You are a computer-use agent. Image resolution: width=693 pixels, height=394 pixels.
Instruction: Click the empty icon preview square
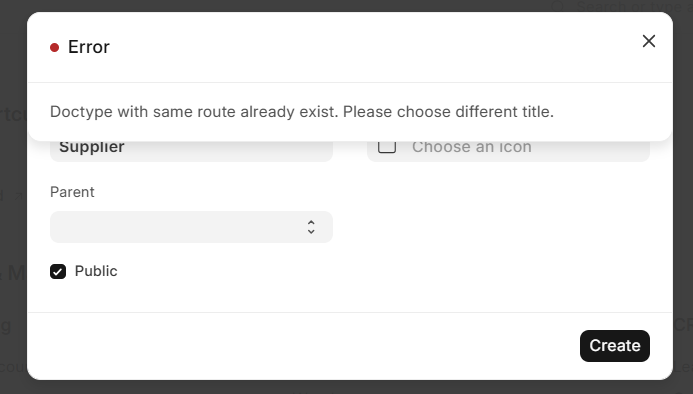pos(387,146)
